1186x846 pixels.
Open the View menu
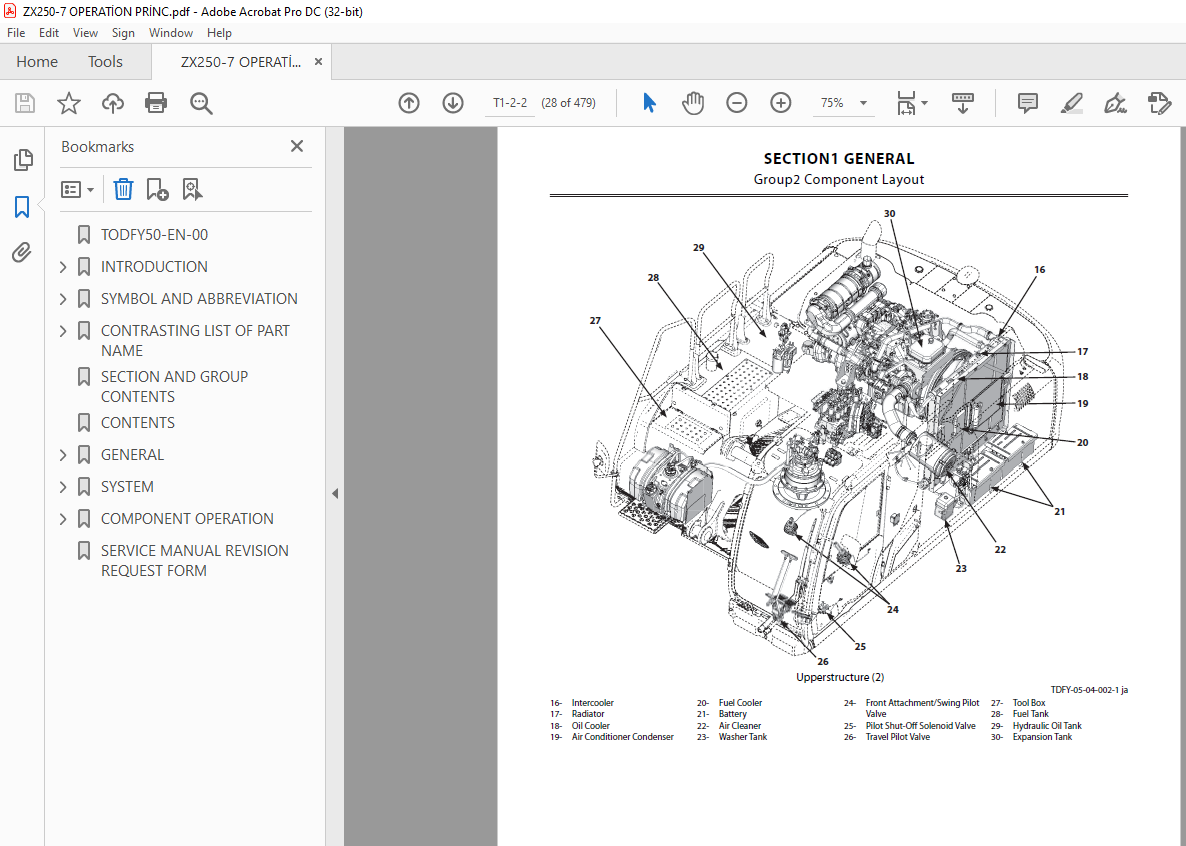tap(85, 33)
